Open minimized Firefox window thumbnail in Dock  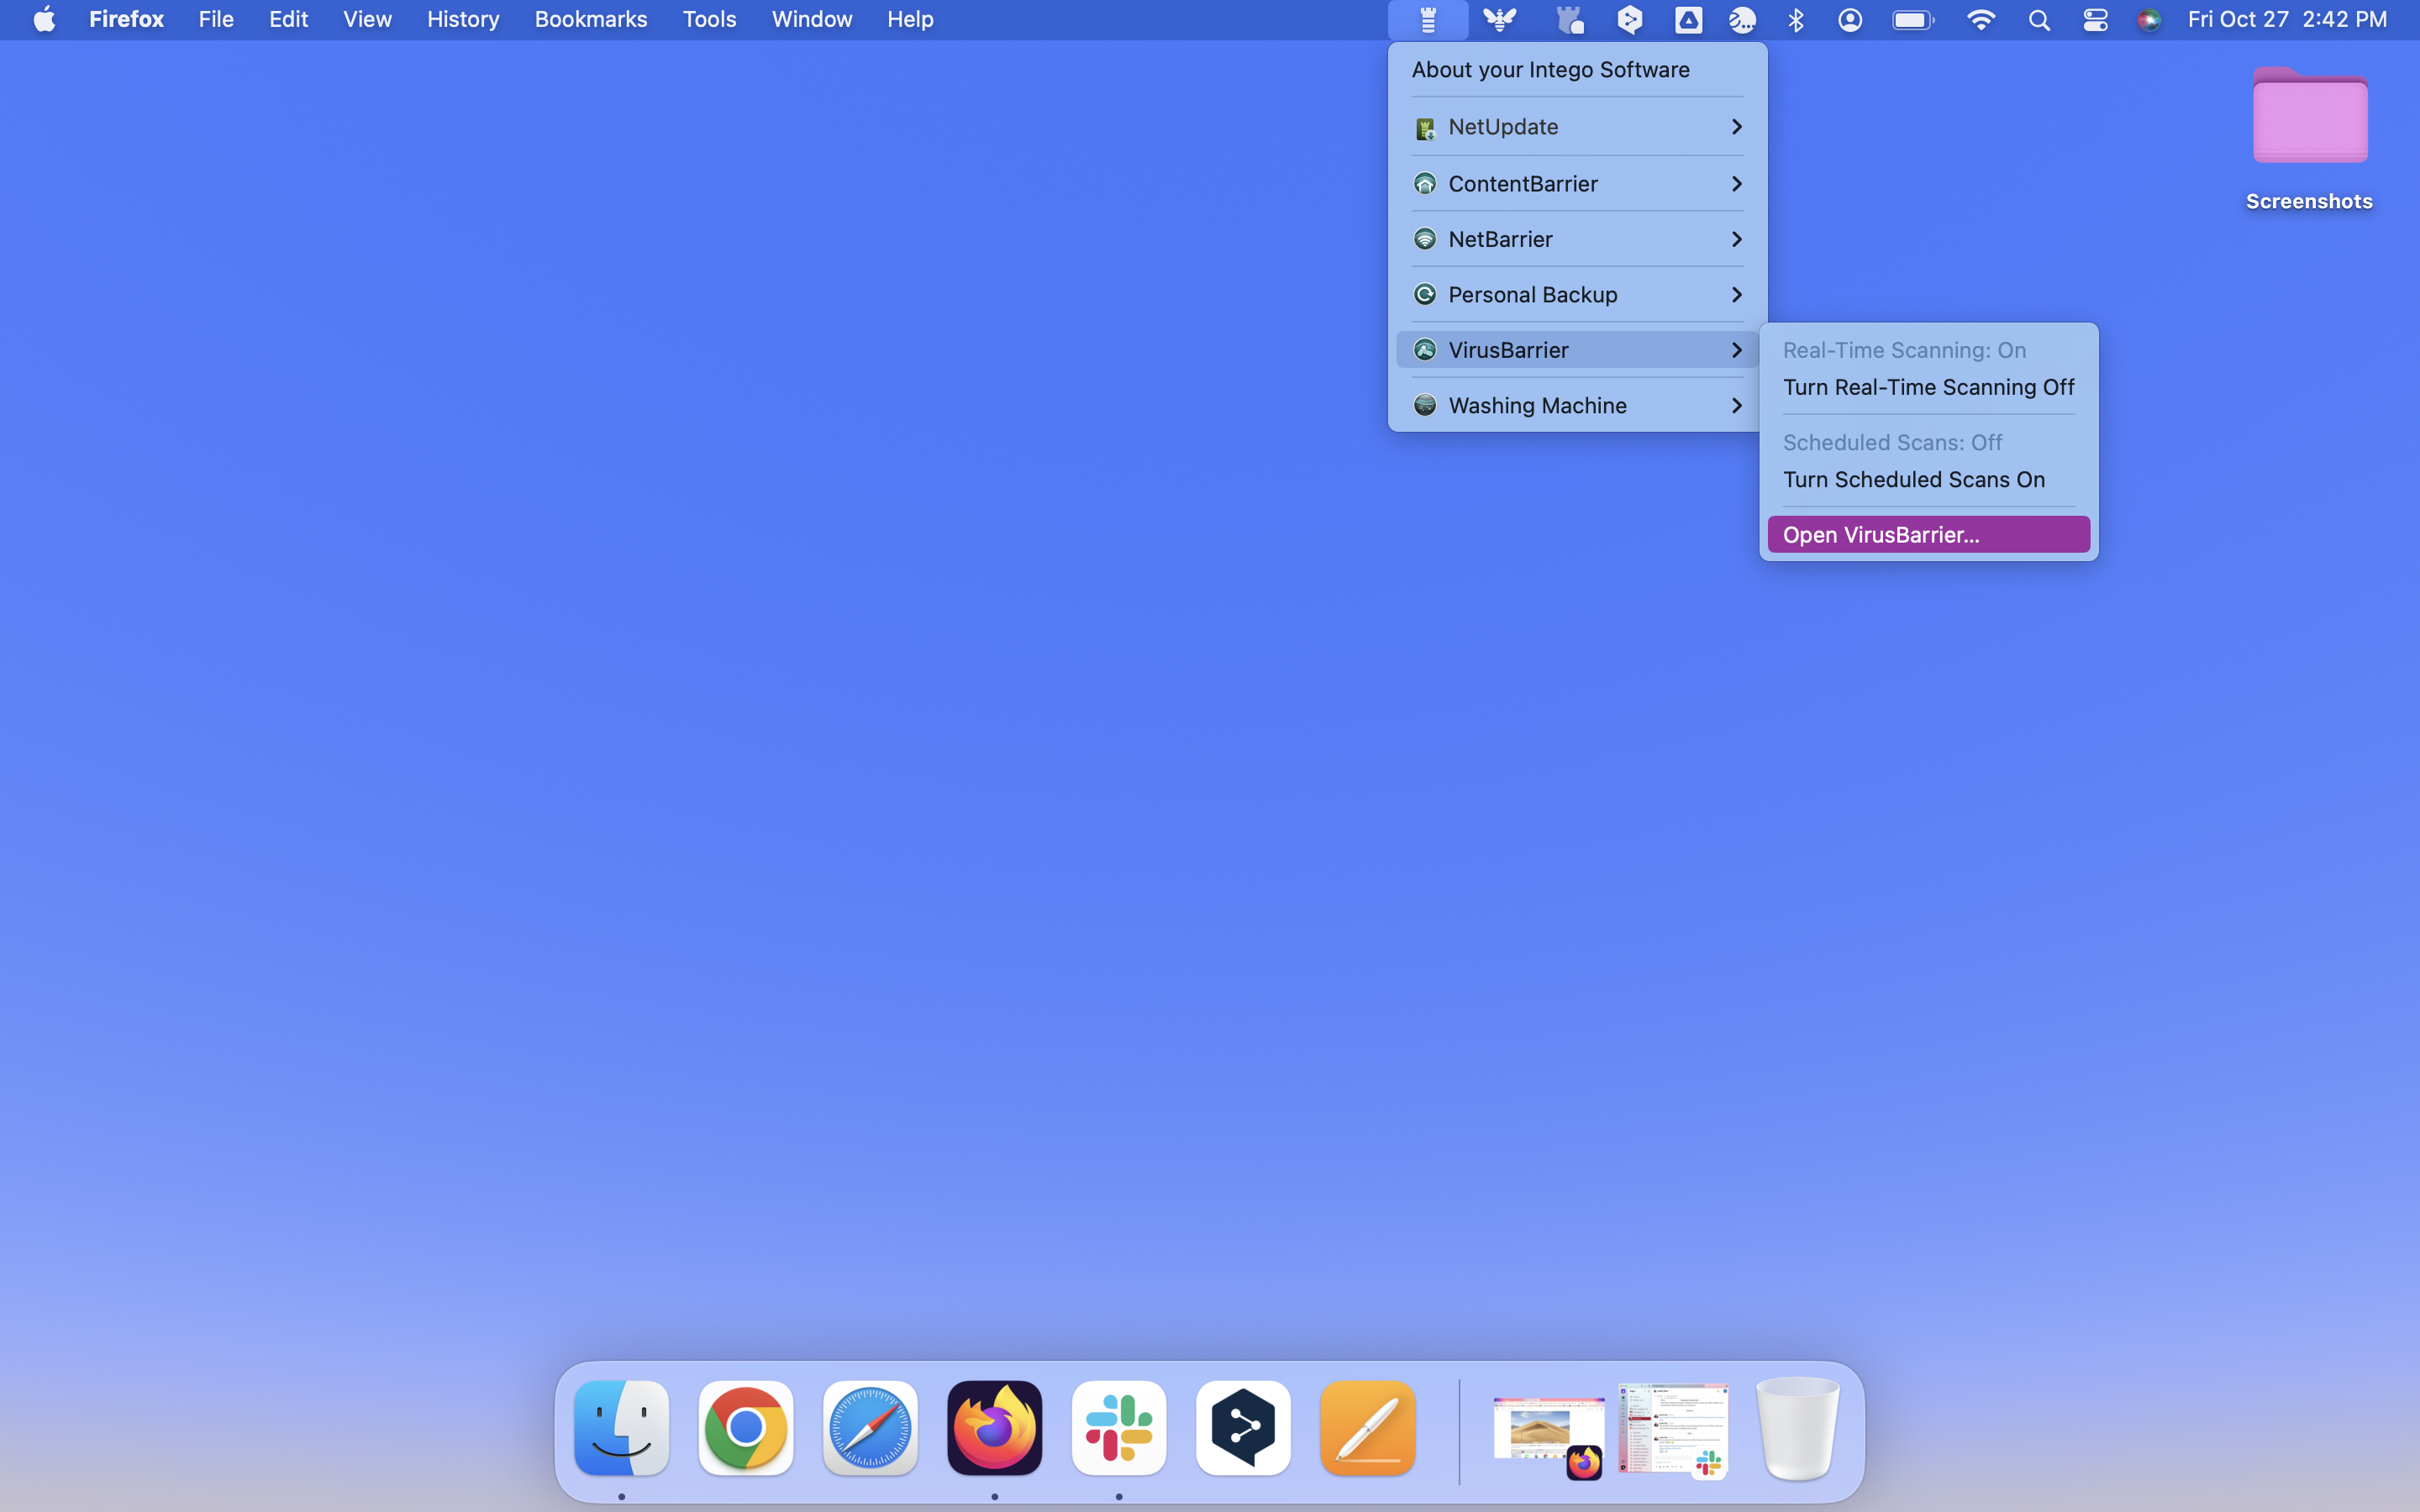[x=1548, y=1436]
